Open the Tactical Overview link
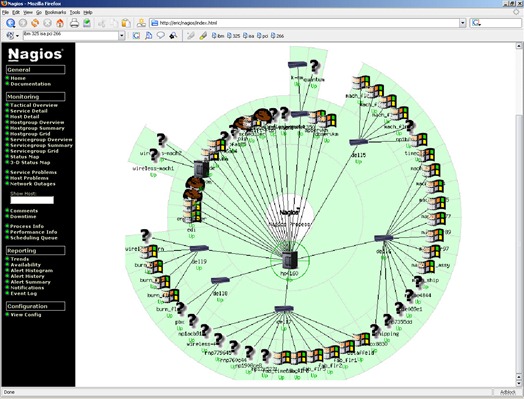The image size is (524, 399). click(x=34, y=105)
